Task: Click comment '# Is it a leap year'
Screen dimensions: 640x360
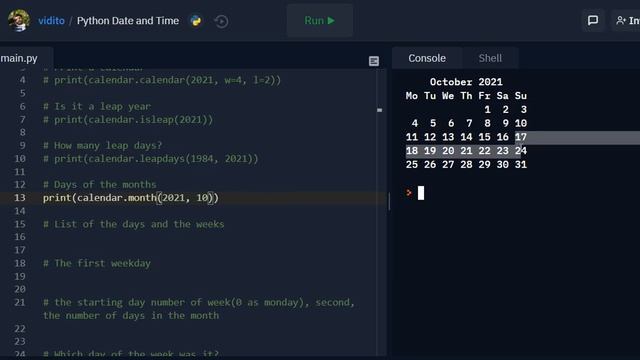Action: pos(97,107)
